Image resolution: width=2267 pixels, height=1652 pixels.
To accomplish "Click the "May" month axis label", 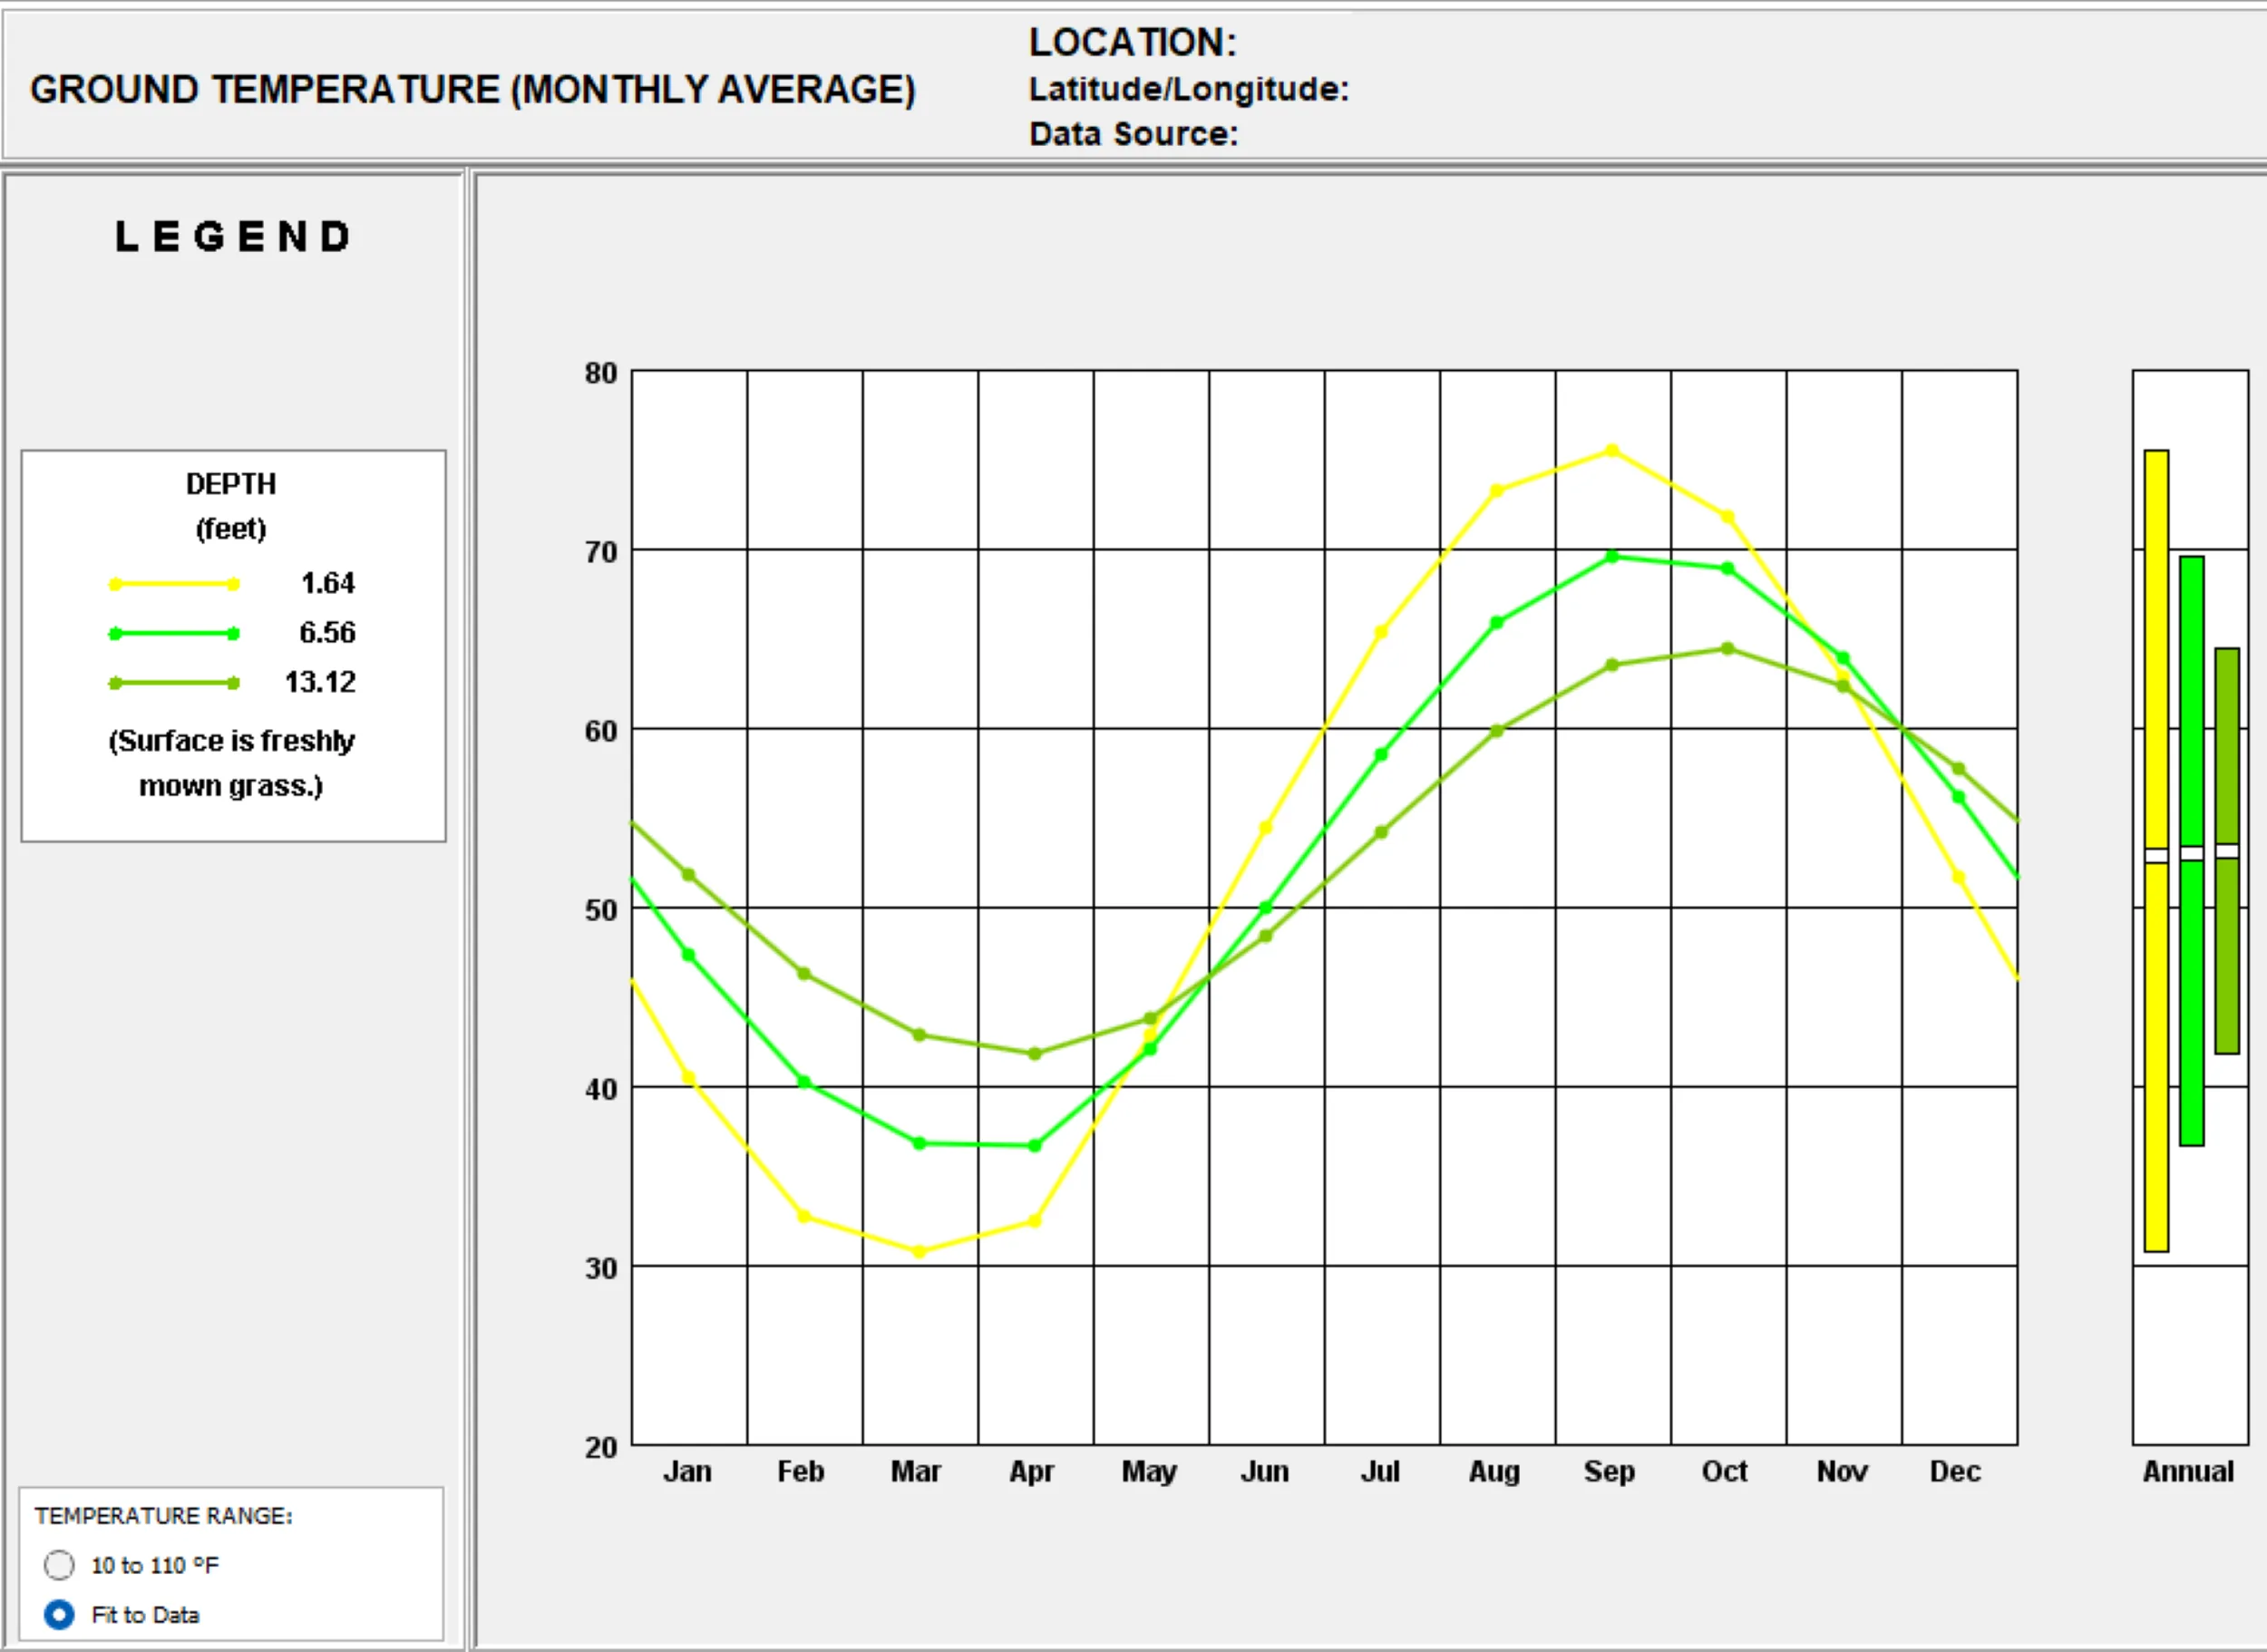I will [x=1149, y=1472].
